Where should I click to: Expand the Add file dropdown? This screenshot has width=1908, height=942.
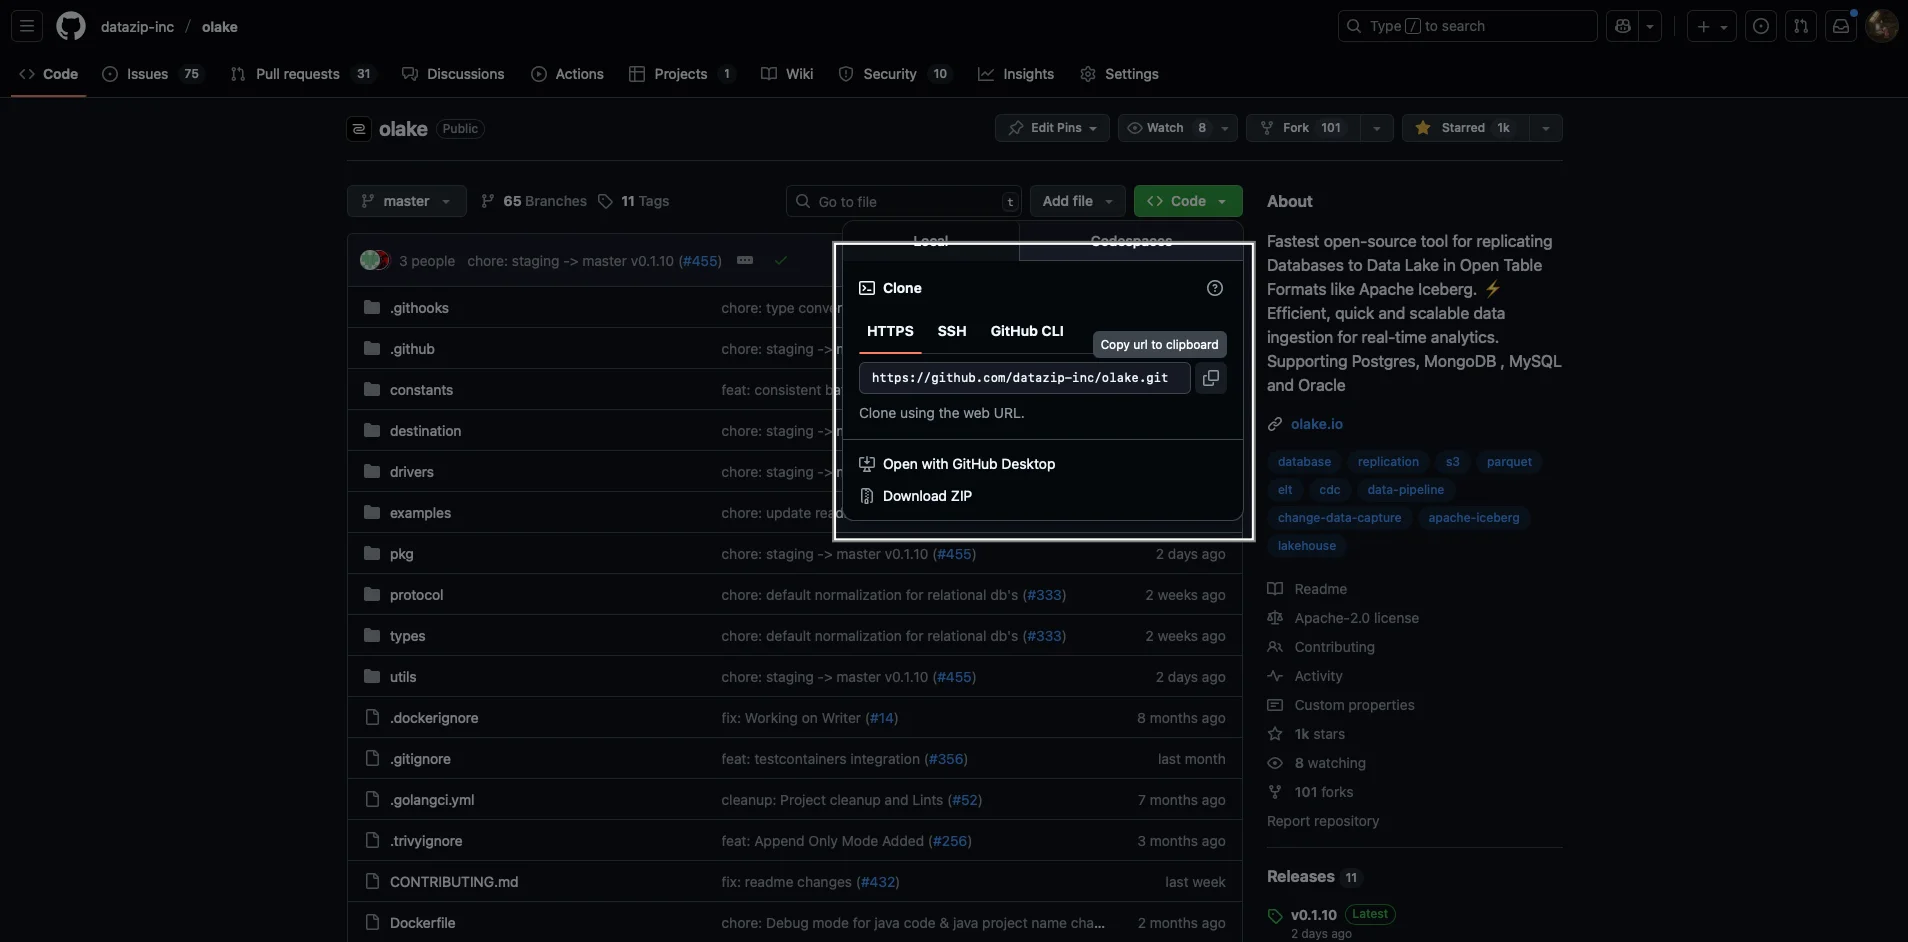[1077, 201]
